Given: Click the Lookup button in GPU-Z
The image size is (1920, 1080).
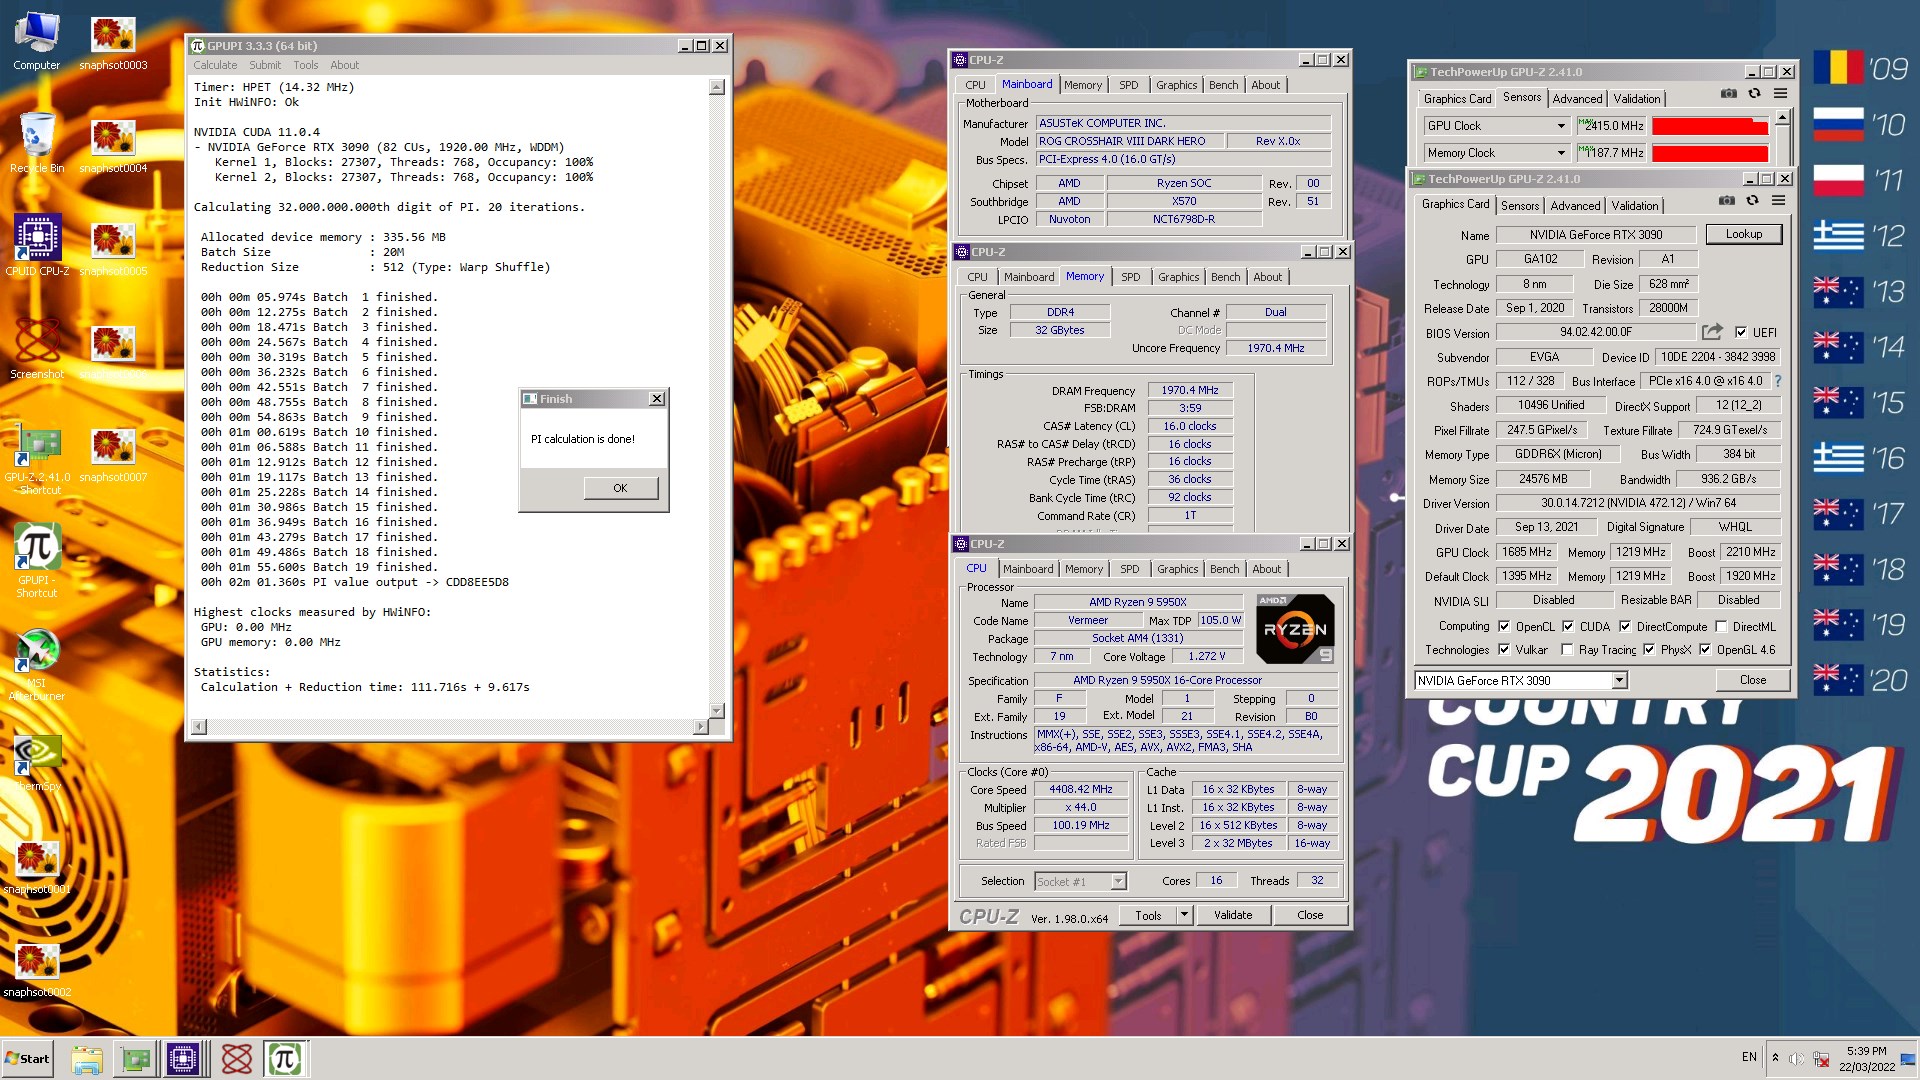Looking at the screenshot, I should click(x=1743, y=234).
